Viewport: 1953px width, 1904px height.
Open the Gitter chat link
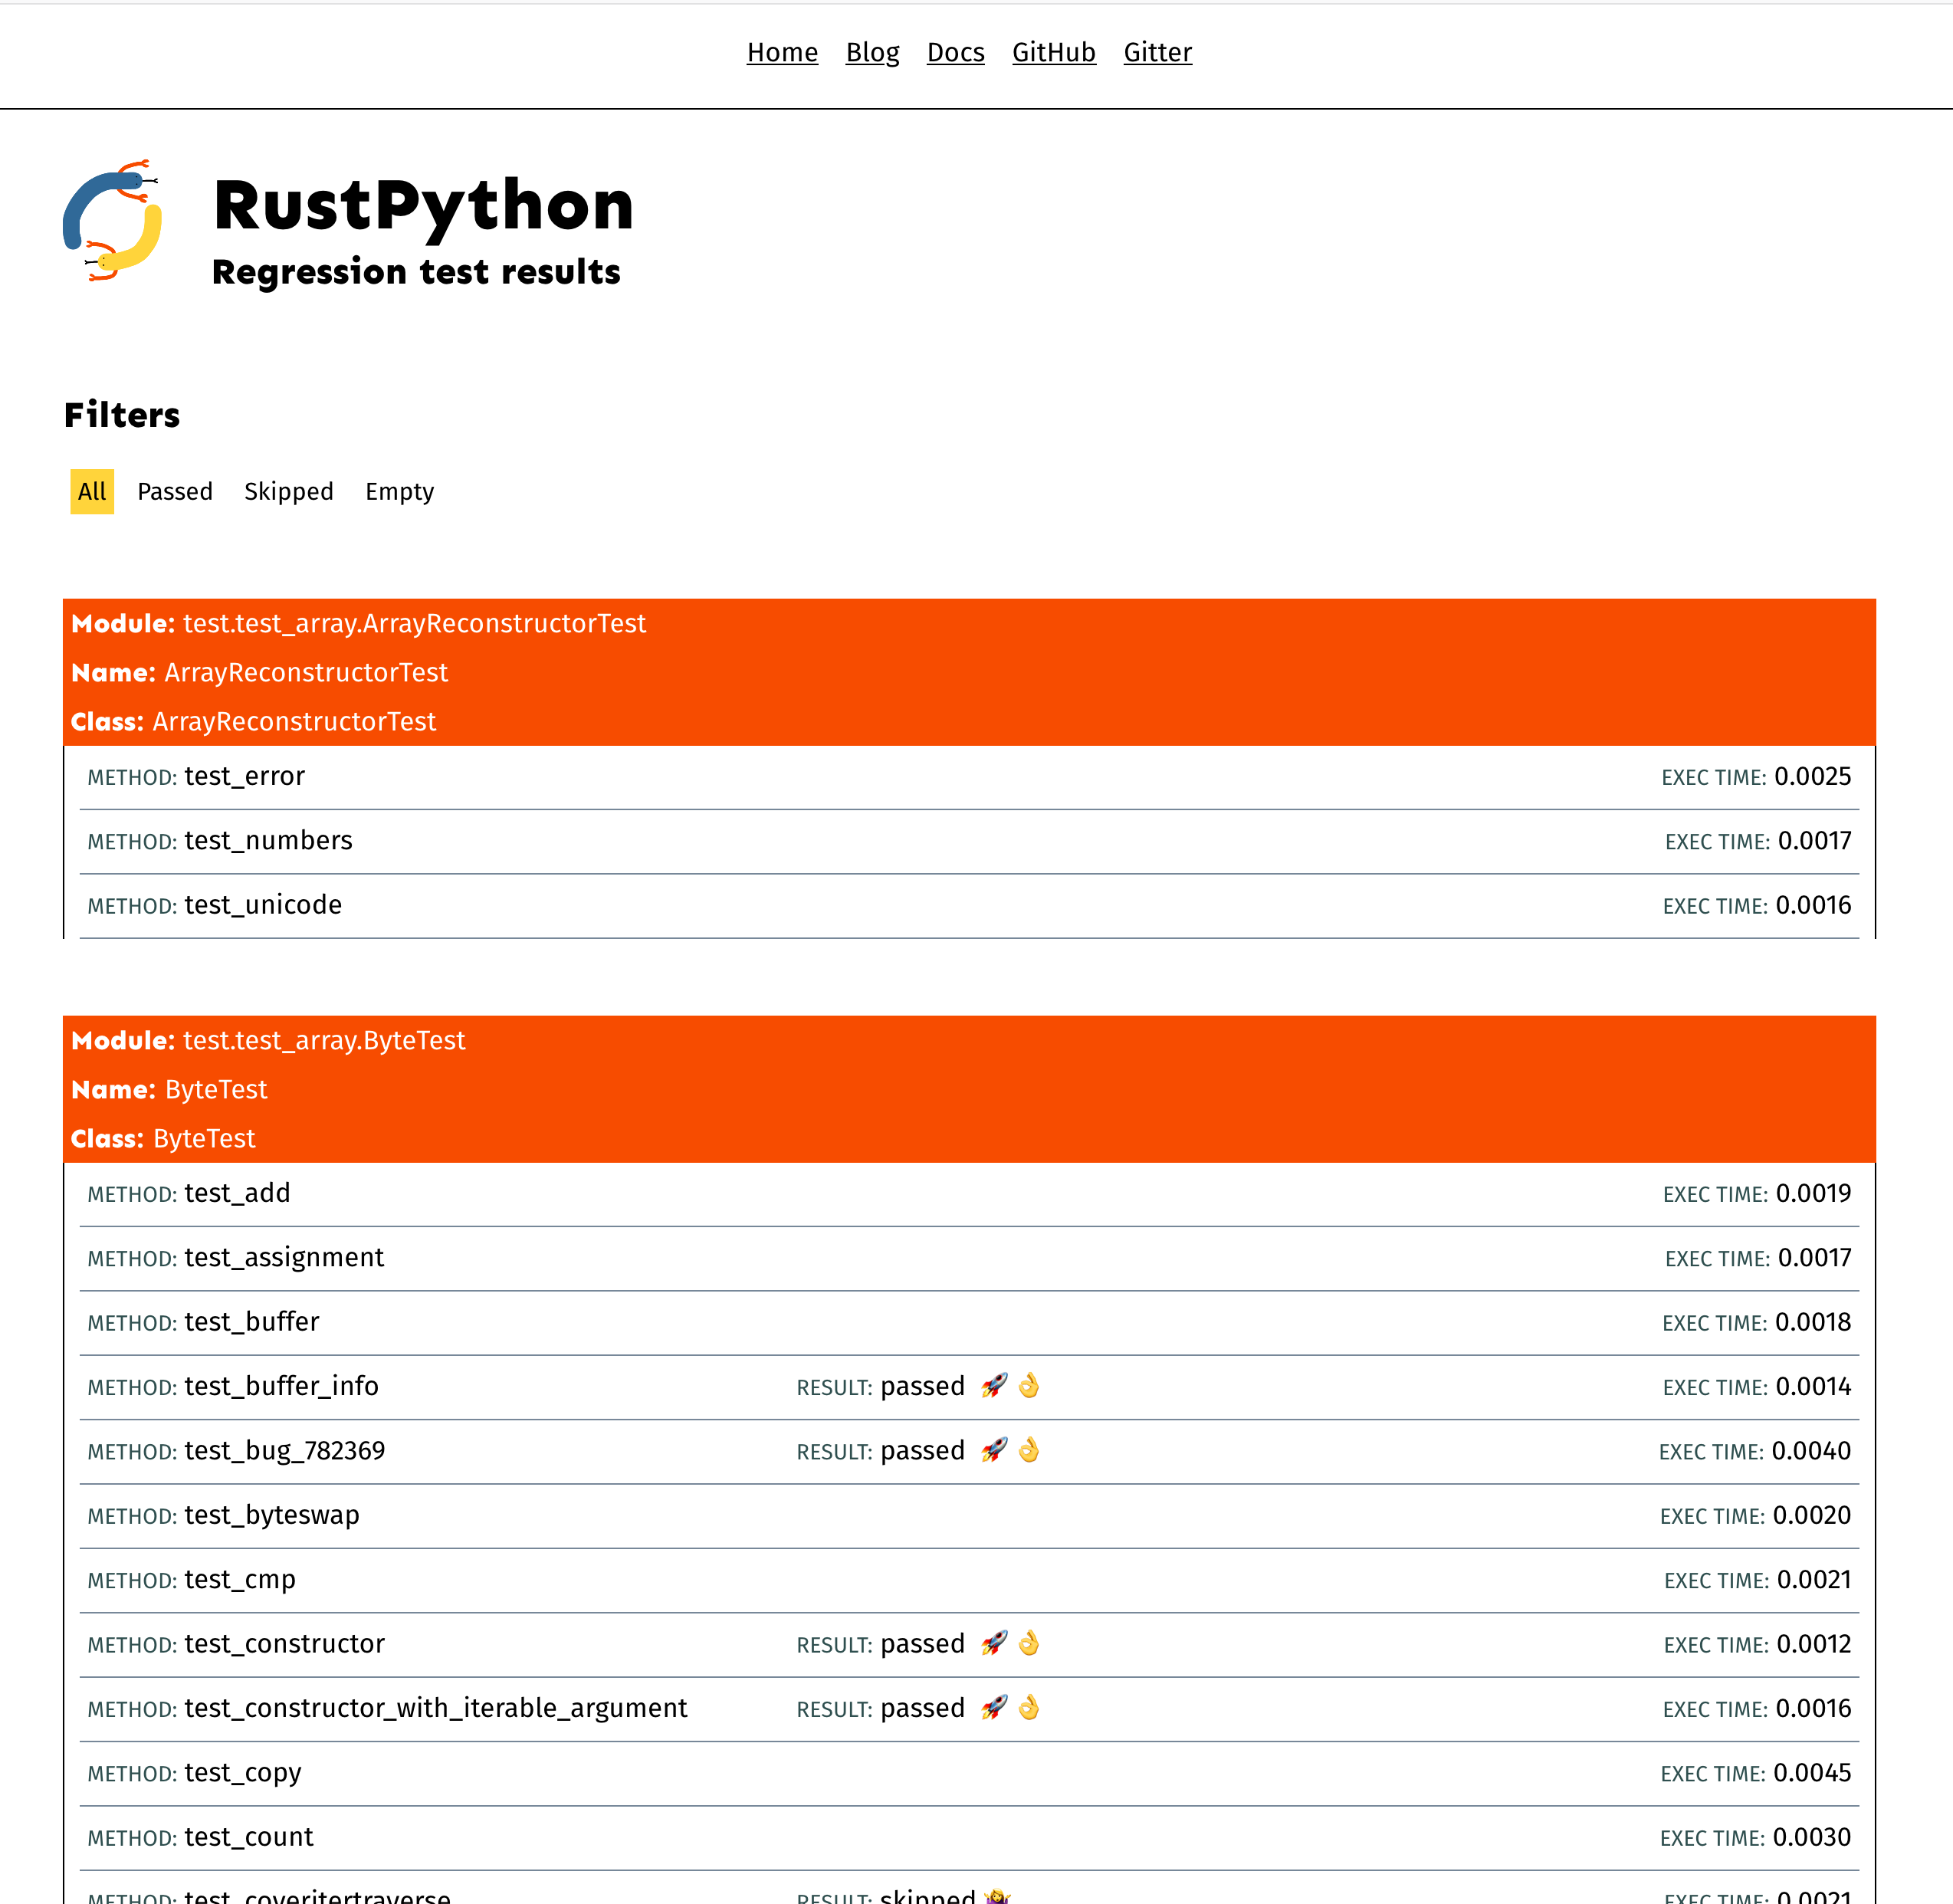(1157, 52)
